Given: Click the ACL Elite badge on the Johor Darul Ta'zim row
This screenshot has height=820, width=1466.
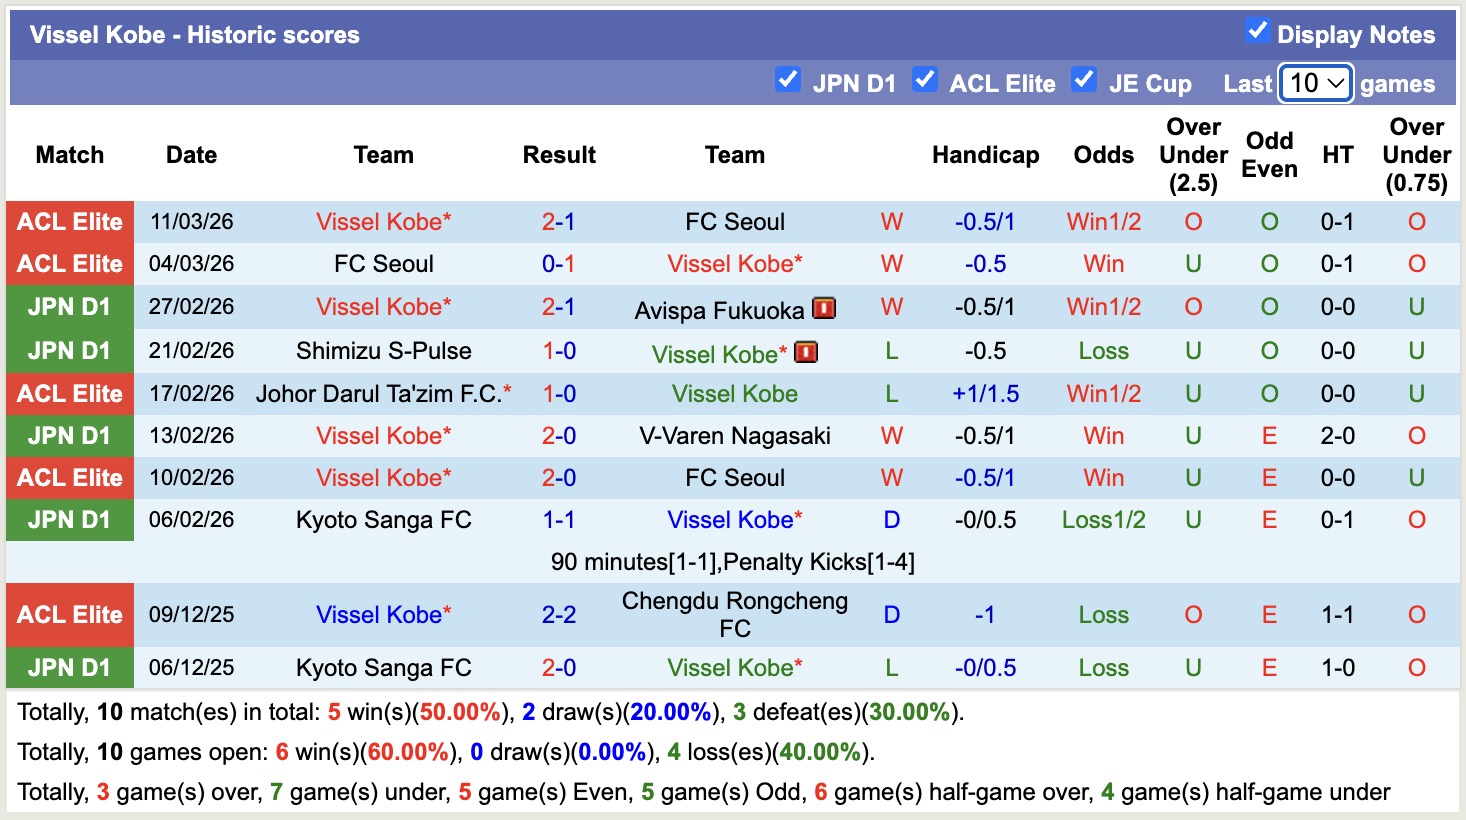Looking at the screenshot, I should tap(69, 393).
